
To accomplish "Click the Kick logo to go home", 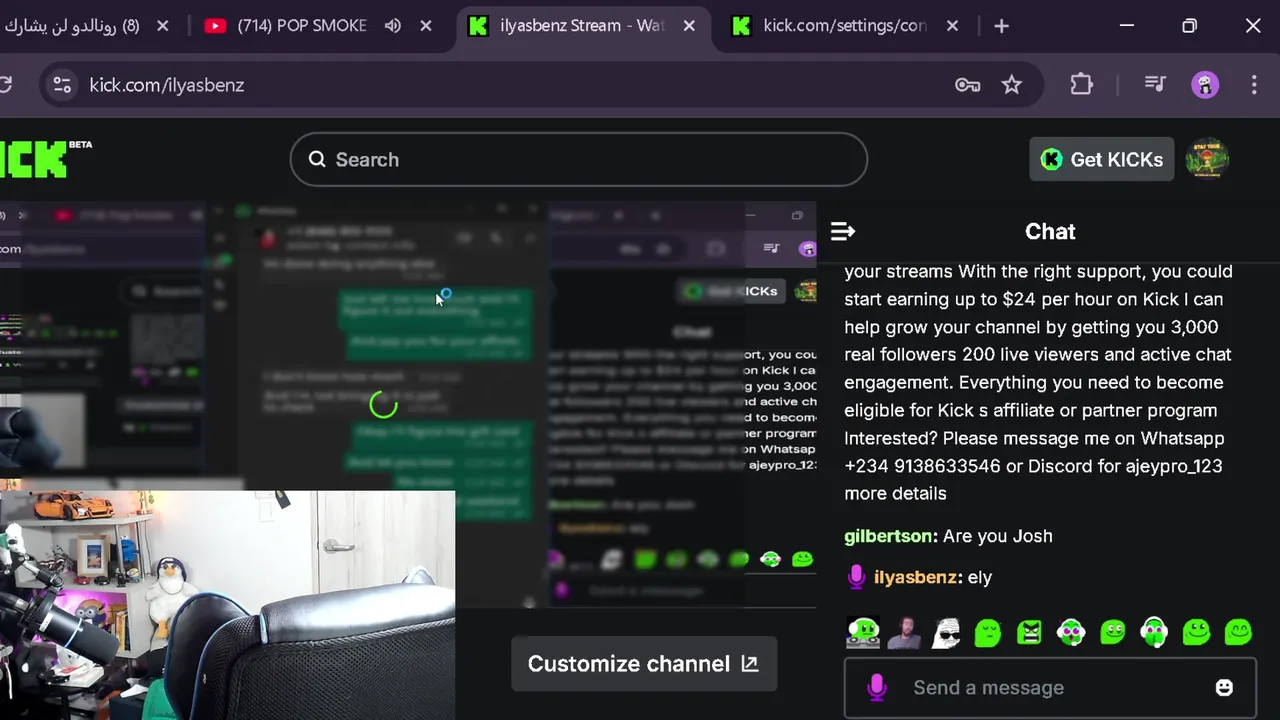I will coord(45,159).
